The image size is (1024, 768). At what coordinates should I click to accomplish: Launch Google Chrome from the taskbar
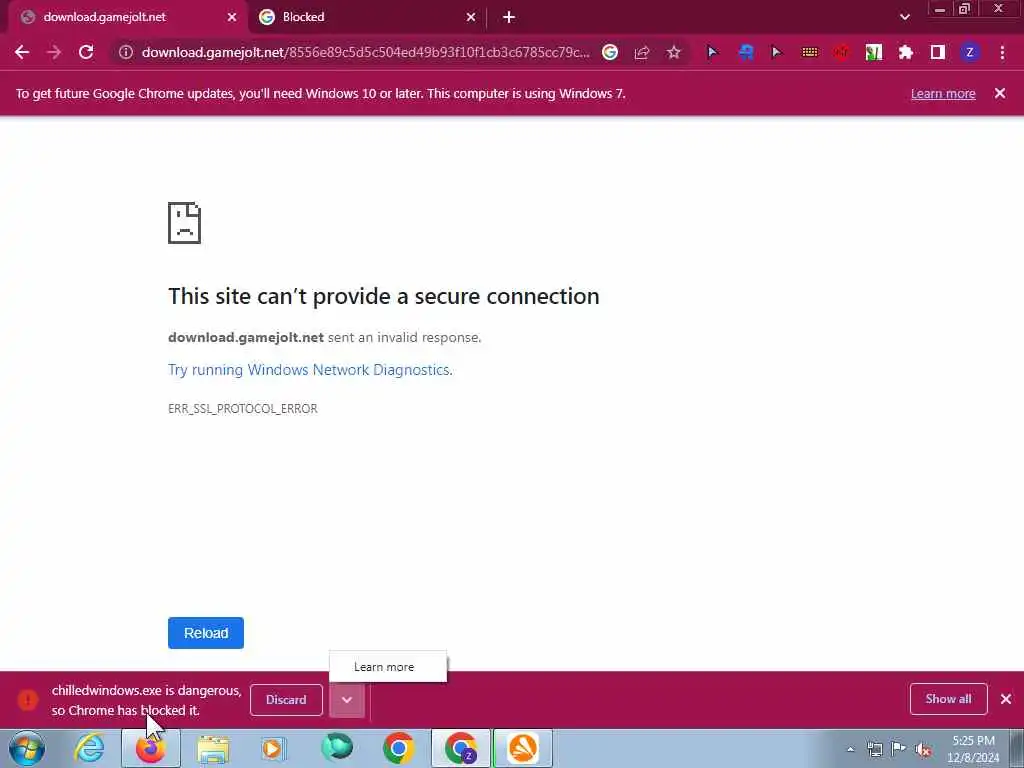point(398,748)
